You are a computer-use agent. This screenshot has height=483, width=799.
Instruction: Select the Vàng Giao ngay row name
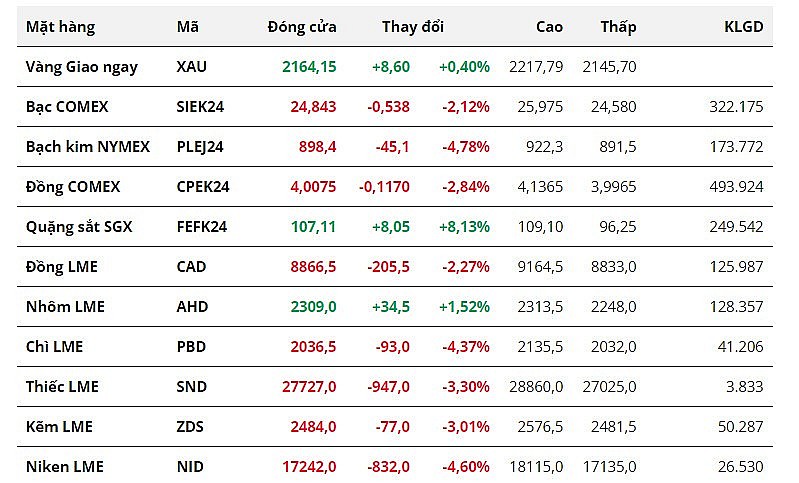pos(82,67)
